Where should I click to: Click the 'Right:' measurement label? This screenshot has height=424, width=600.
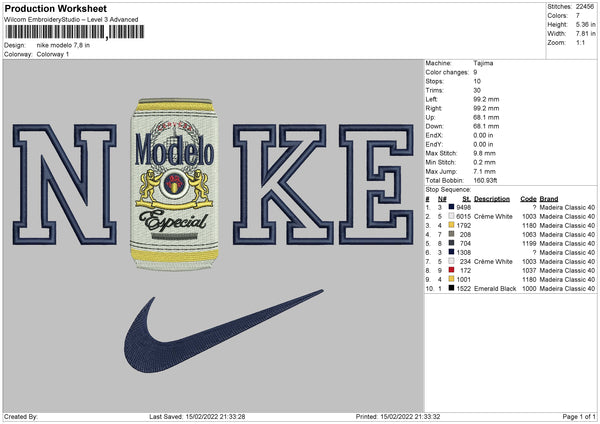tap(434, 108)
